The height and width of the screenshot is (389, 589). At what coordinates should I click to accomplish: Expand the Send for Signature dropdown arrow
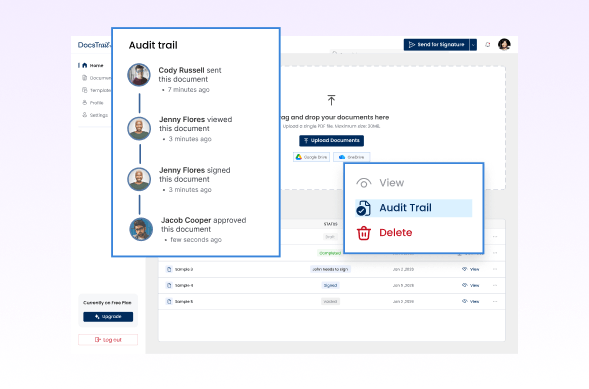pos(473,45)
